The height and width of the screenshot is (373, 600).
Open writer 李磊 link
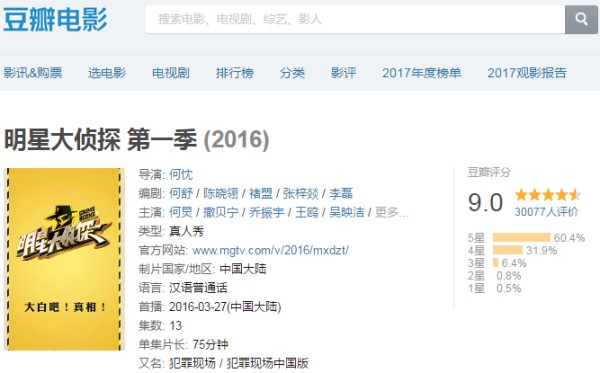coord(341,194)
